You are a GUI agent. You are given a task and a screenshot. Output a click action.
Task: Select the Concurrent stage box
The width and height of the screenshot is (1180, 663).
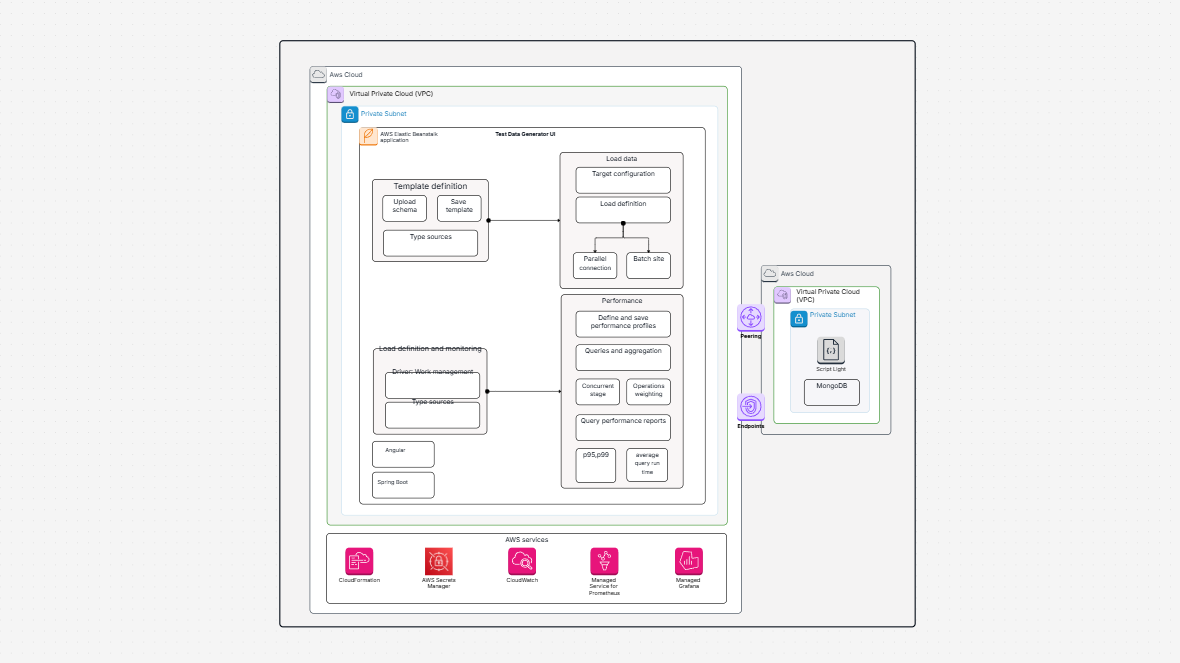(598, 392)
